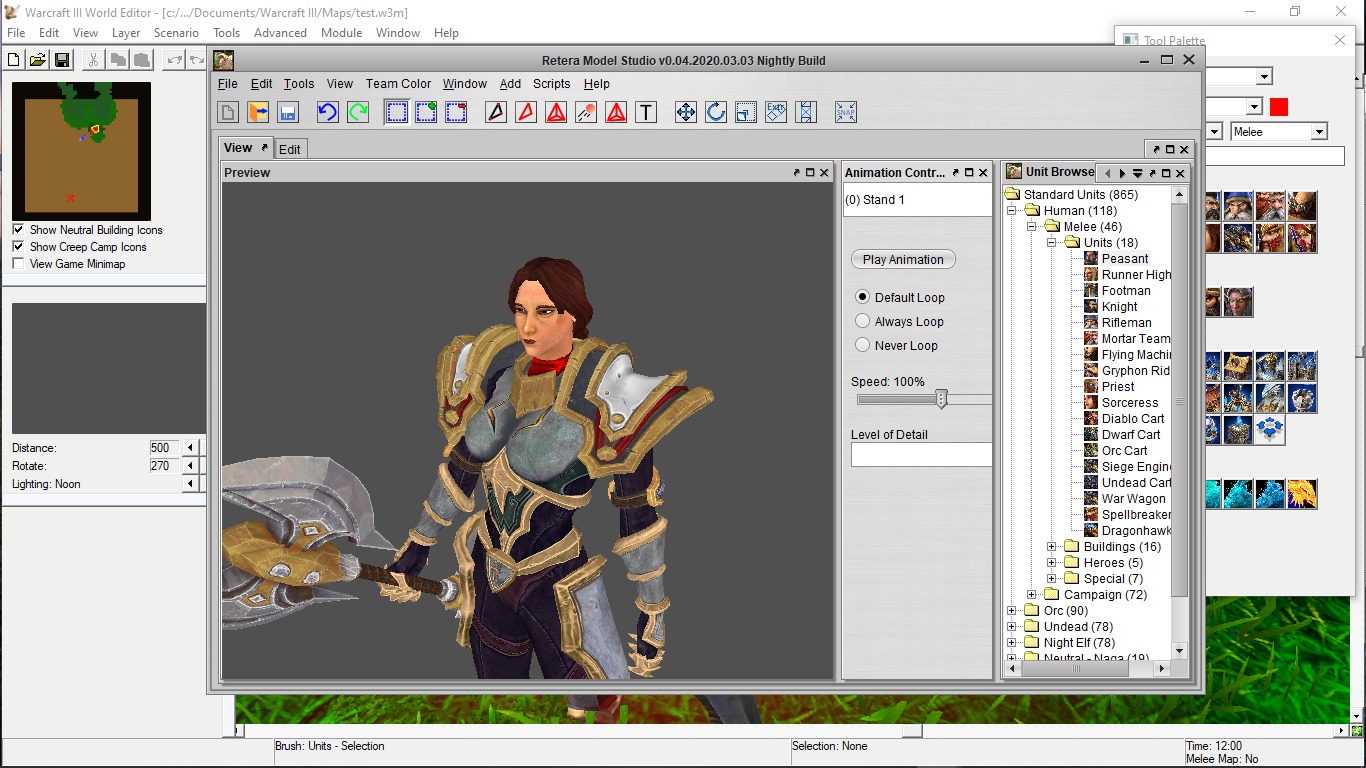Click World Editor New map icon
1366x768 pixels.
point(13,60)
